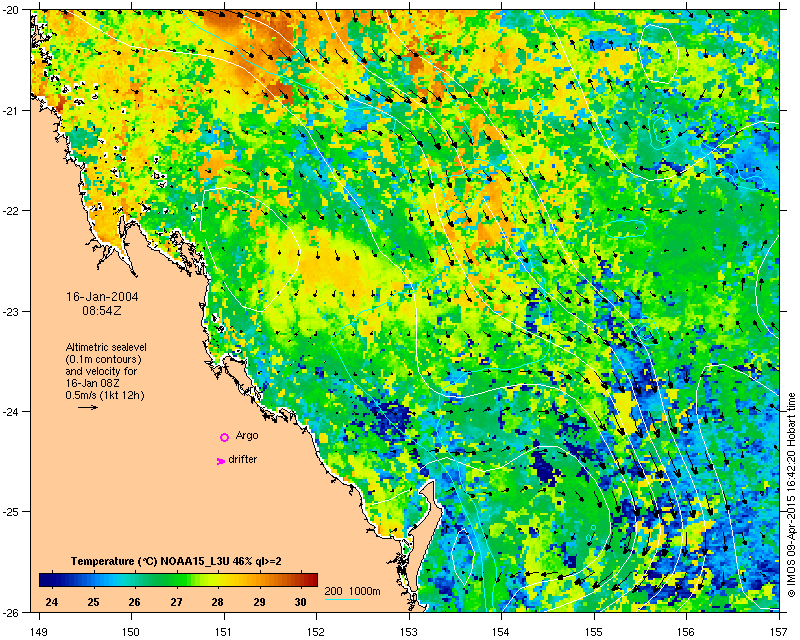Click the '0.5m/s (1kt 12h)' text
Viewport: 800px width, 640px height.
pyautogui.click(x=105, y=395)
